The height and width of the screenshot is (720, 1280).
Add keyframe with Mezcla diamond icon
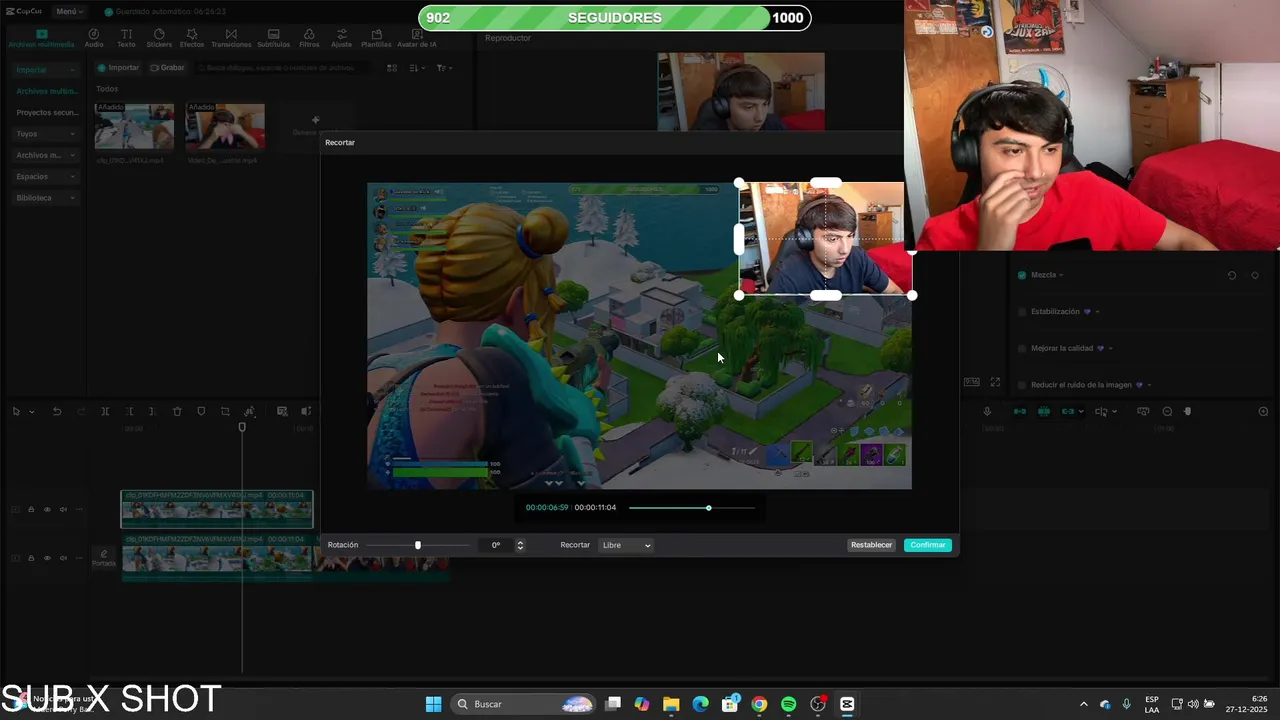[1255, 275]
